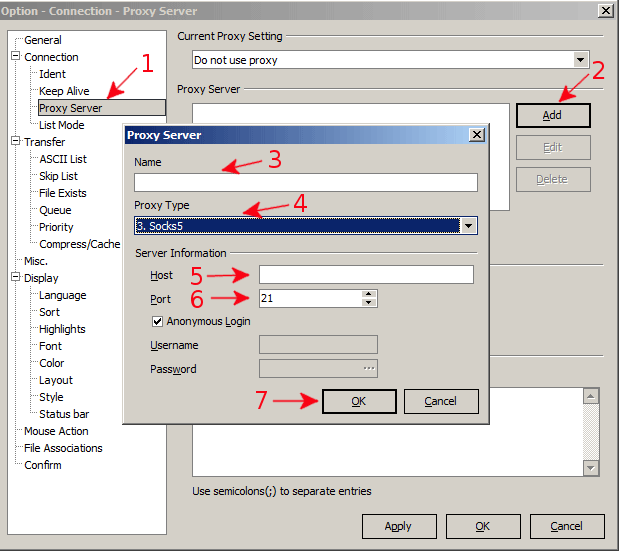Open the Skip List page
Viewport: 619px width, 551px height.
pos(58,176)
